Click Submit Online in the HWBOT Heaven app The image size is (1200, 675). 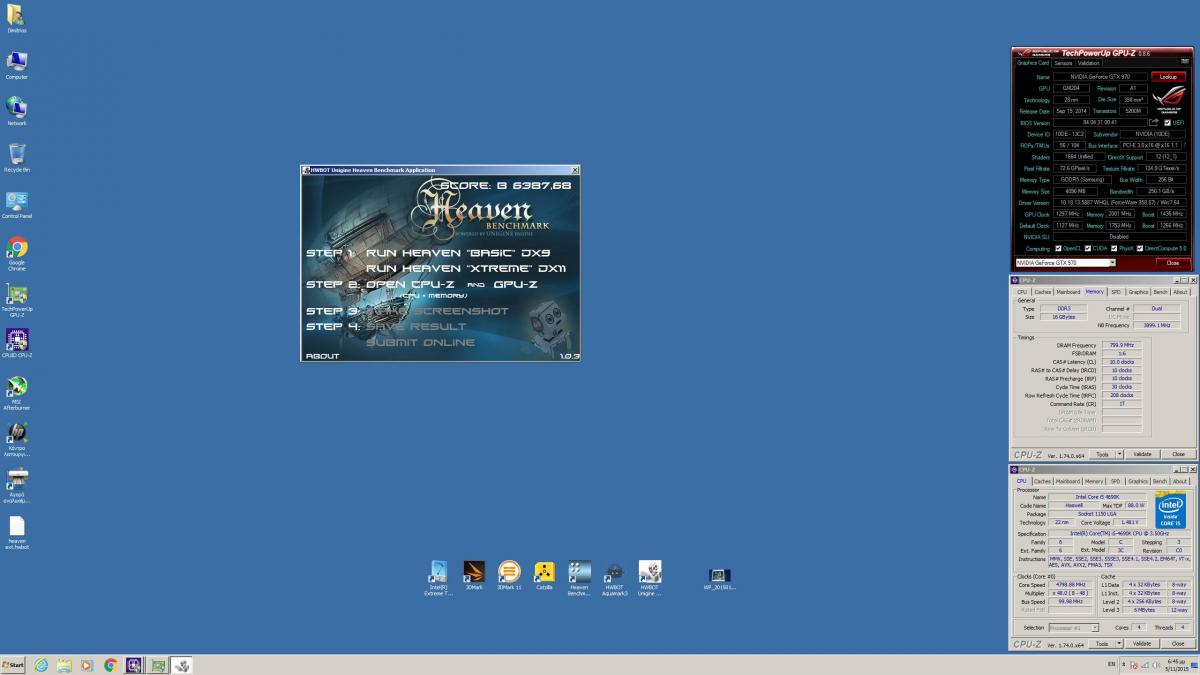point(421,342)
